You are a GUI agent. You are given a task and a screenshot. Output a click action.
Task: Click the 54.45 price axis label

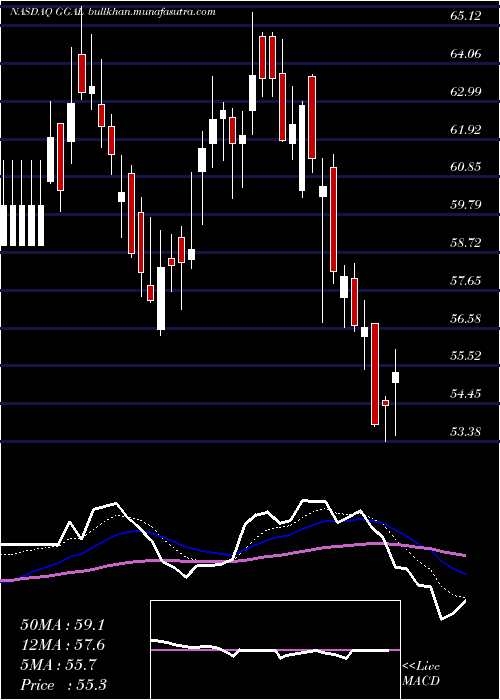coord(466,394)
